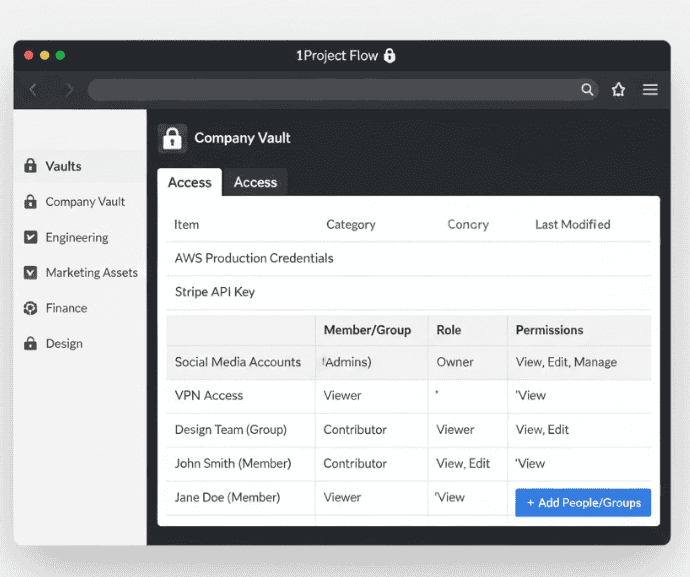Click the star favorite icon
690x577 pixels.
pyautogui.click(x=618, y=90)
